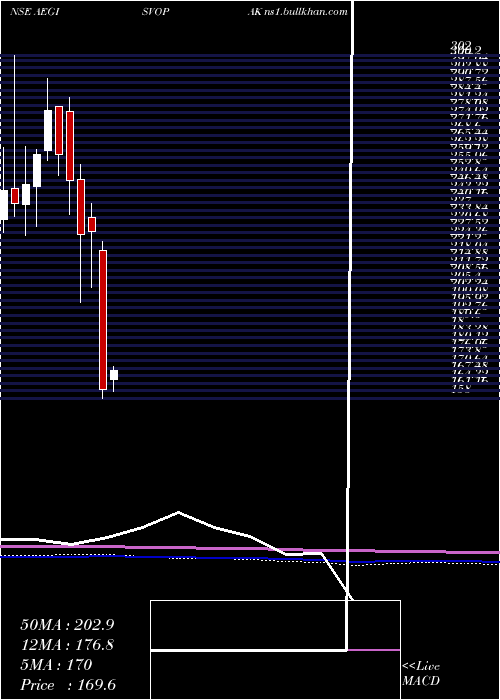Click the SVOP text in the chart header
Viewport: 500px width, 700px height.
click(155, 12)
